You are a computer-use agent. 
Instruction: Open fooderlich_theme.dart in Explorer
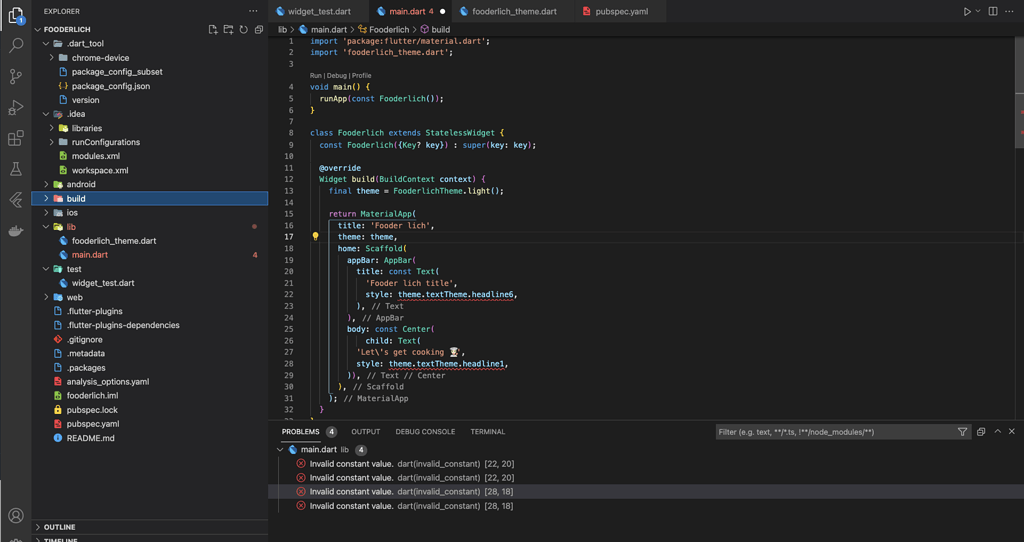pyautogui.click(x=114, y=241)
